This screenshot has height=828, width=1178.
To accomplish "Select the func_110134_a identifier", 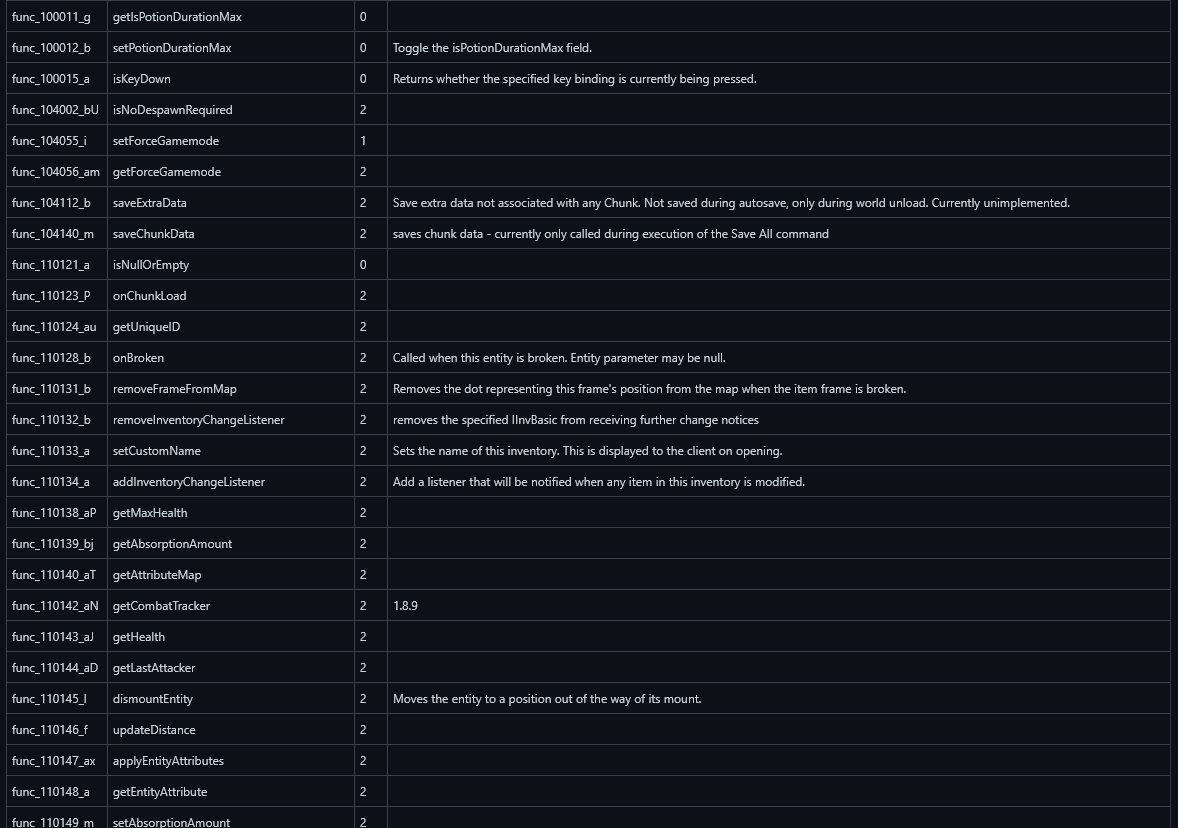I will tap(51, 482).
